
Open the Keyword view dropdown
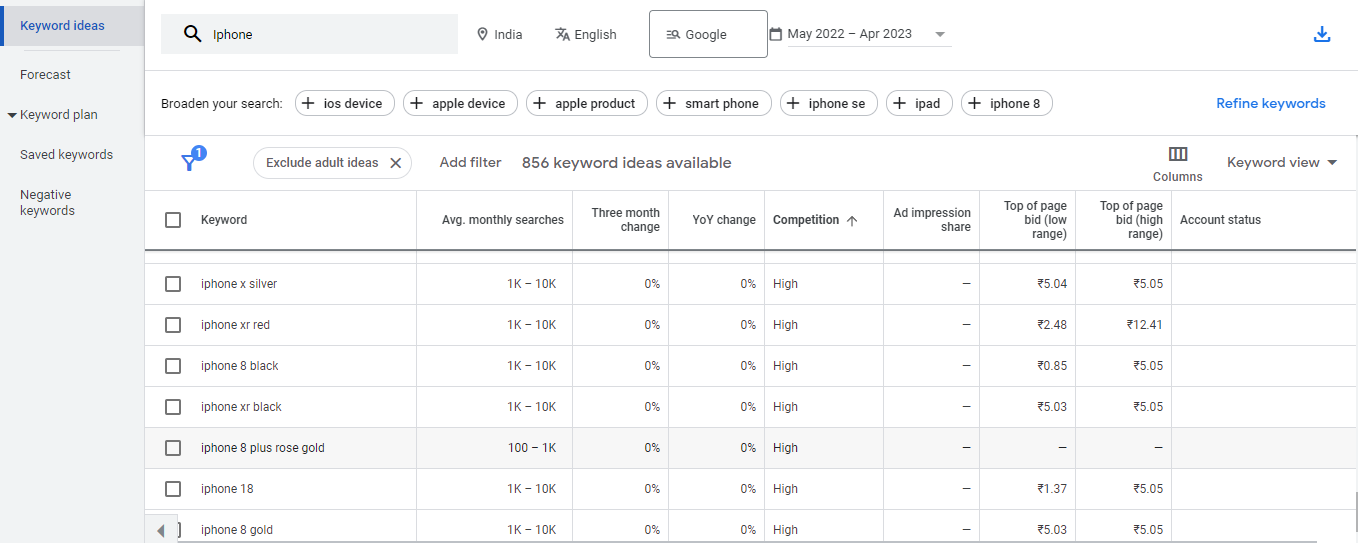[x=1281, y=163]
